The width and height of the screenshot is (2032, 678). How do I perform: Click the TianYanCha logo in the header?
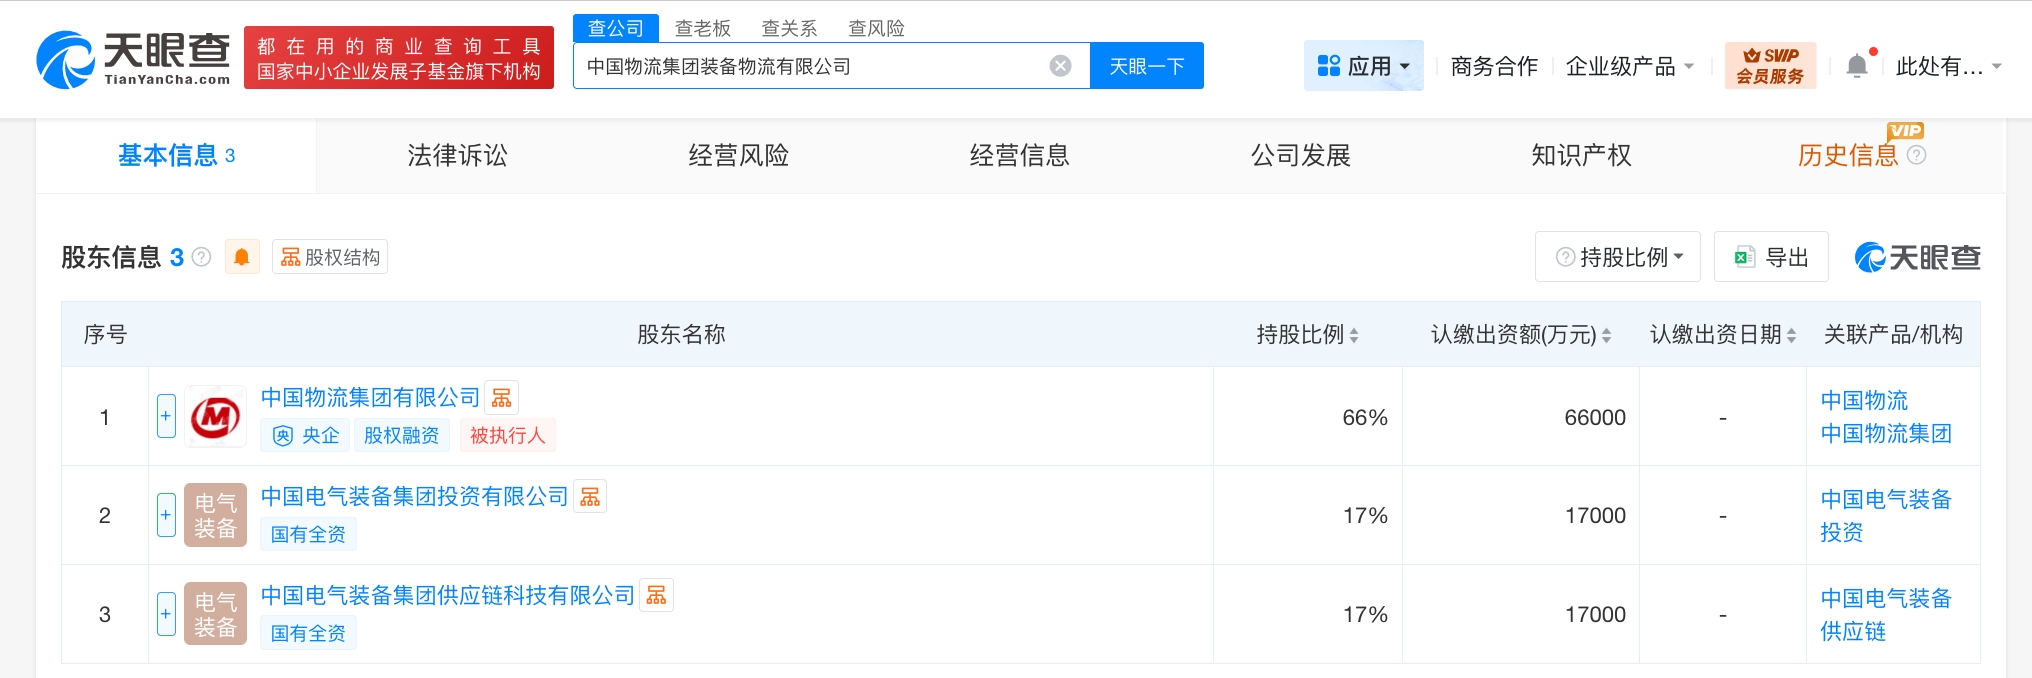[133, 59]
